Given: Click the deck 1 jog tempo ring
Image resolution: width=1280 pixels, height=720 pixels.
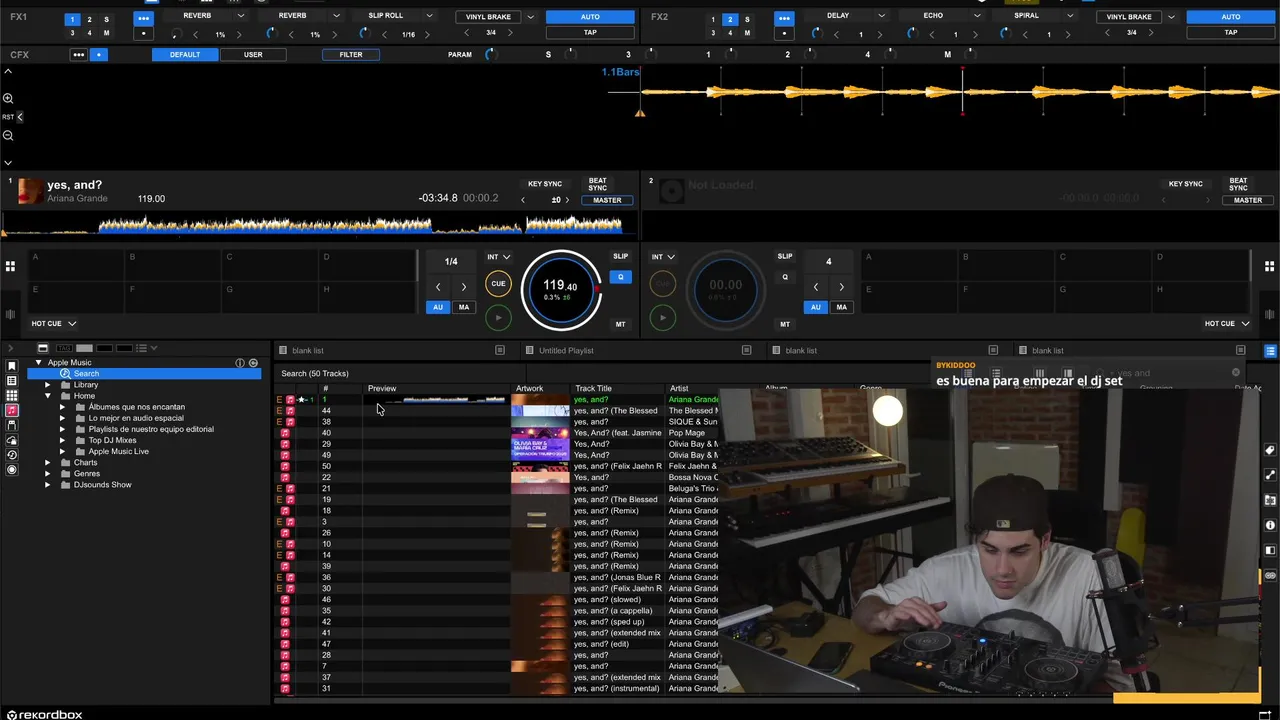Looking at the screenshot, I should [561, 291].
